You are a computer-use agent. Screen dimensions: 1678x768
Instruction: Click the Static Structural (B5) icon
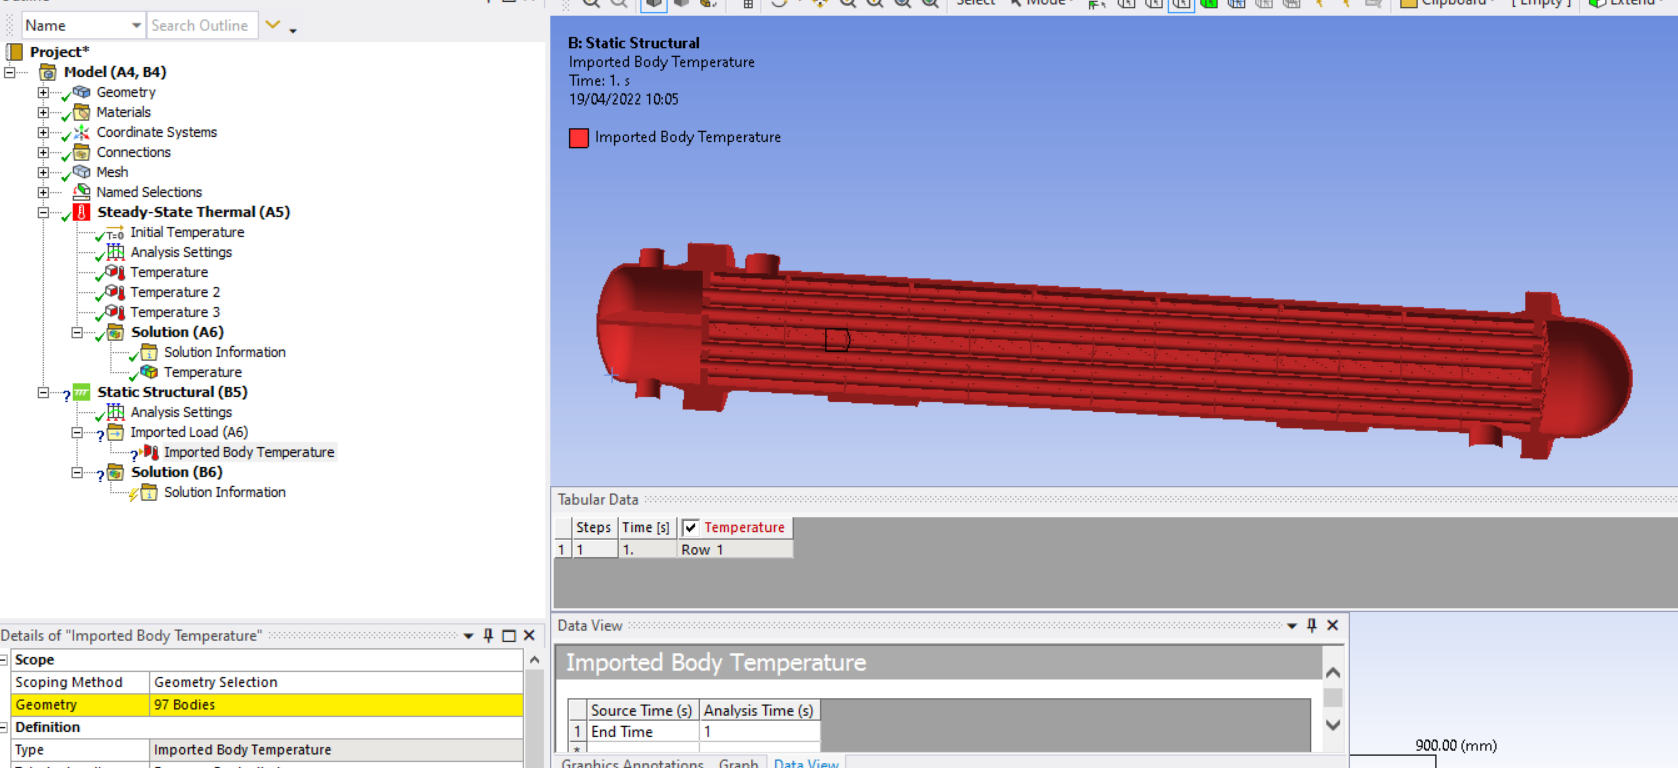[82, 392]
